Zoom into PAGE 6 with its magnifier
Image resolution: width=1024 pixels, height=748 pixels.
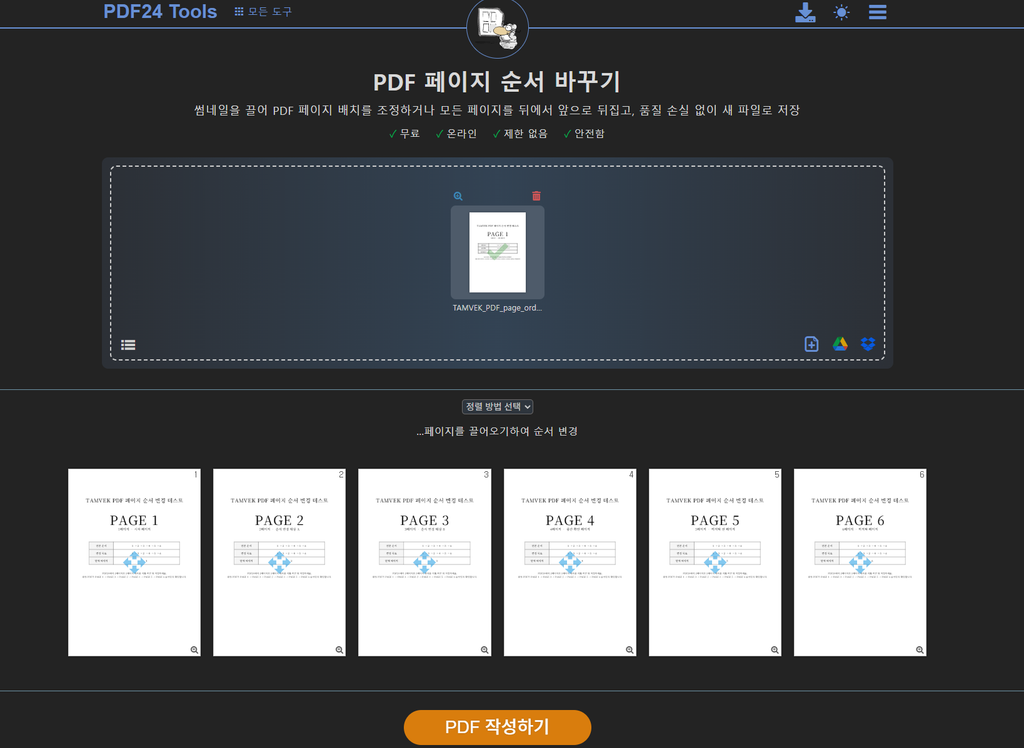[x=920, y=650]
